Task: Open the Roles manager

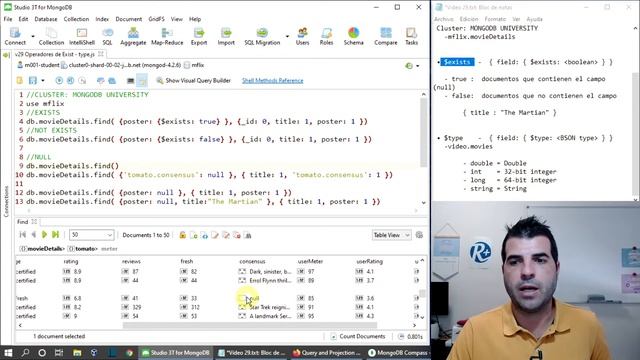Action: [326, 36]
